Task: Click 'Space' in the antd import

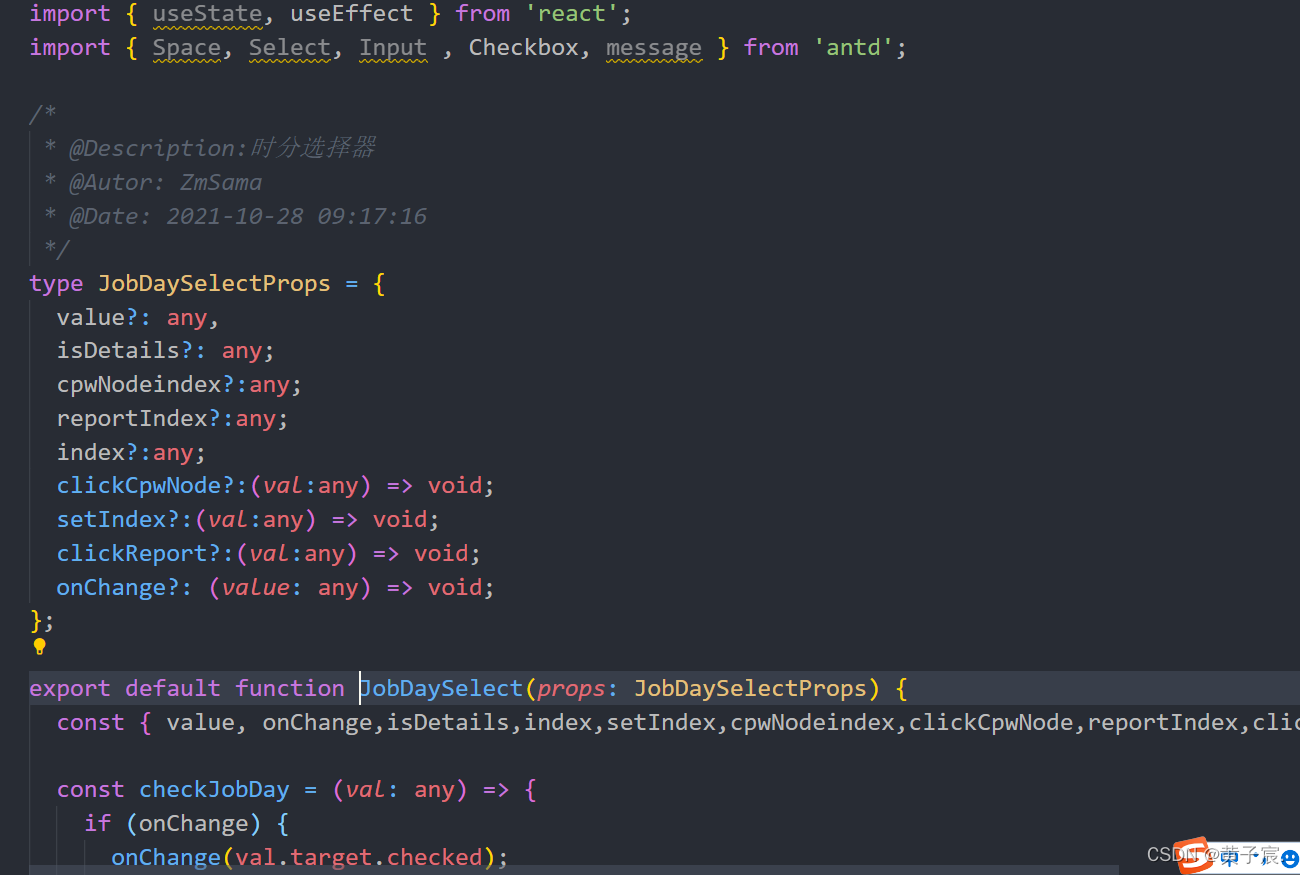Action: [187, 48]
